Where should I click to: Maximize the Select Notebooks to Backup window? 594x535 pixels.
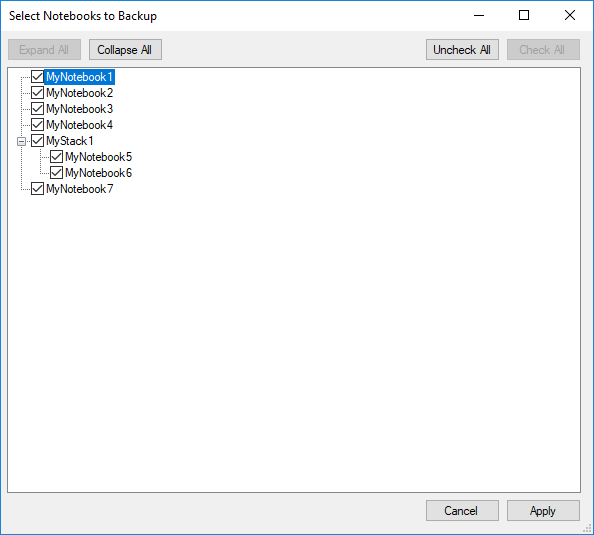point(524,16)
